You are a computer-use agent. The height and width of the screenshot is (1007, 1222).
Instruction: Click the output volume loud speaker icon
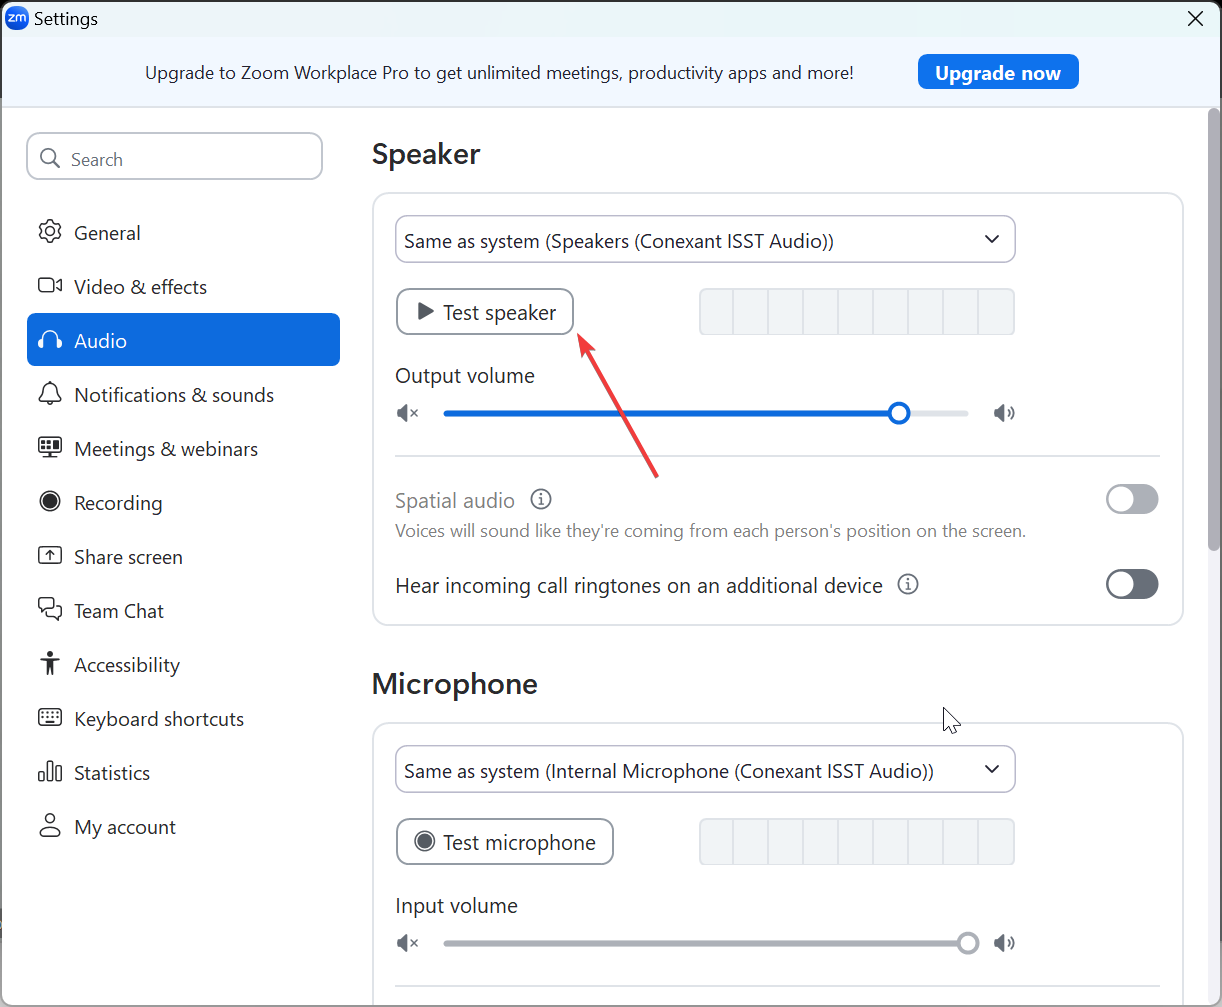pos(1004,413)
